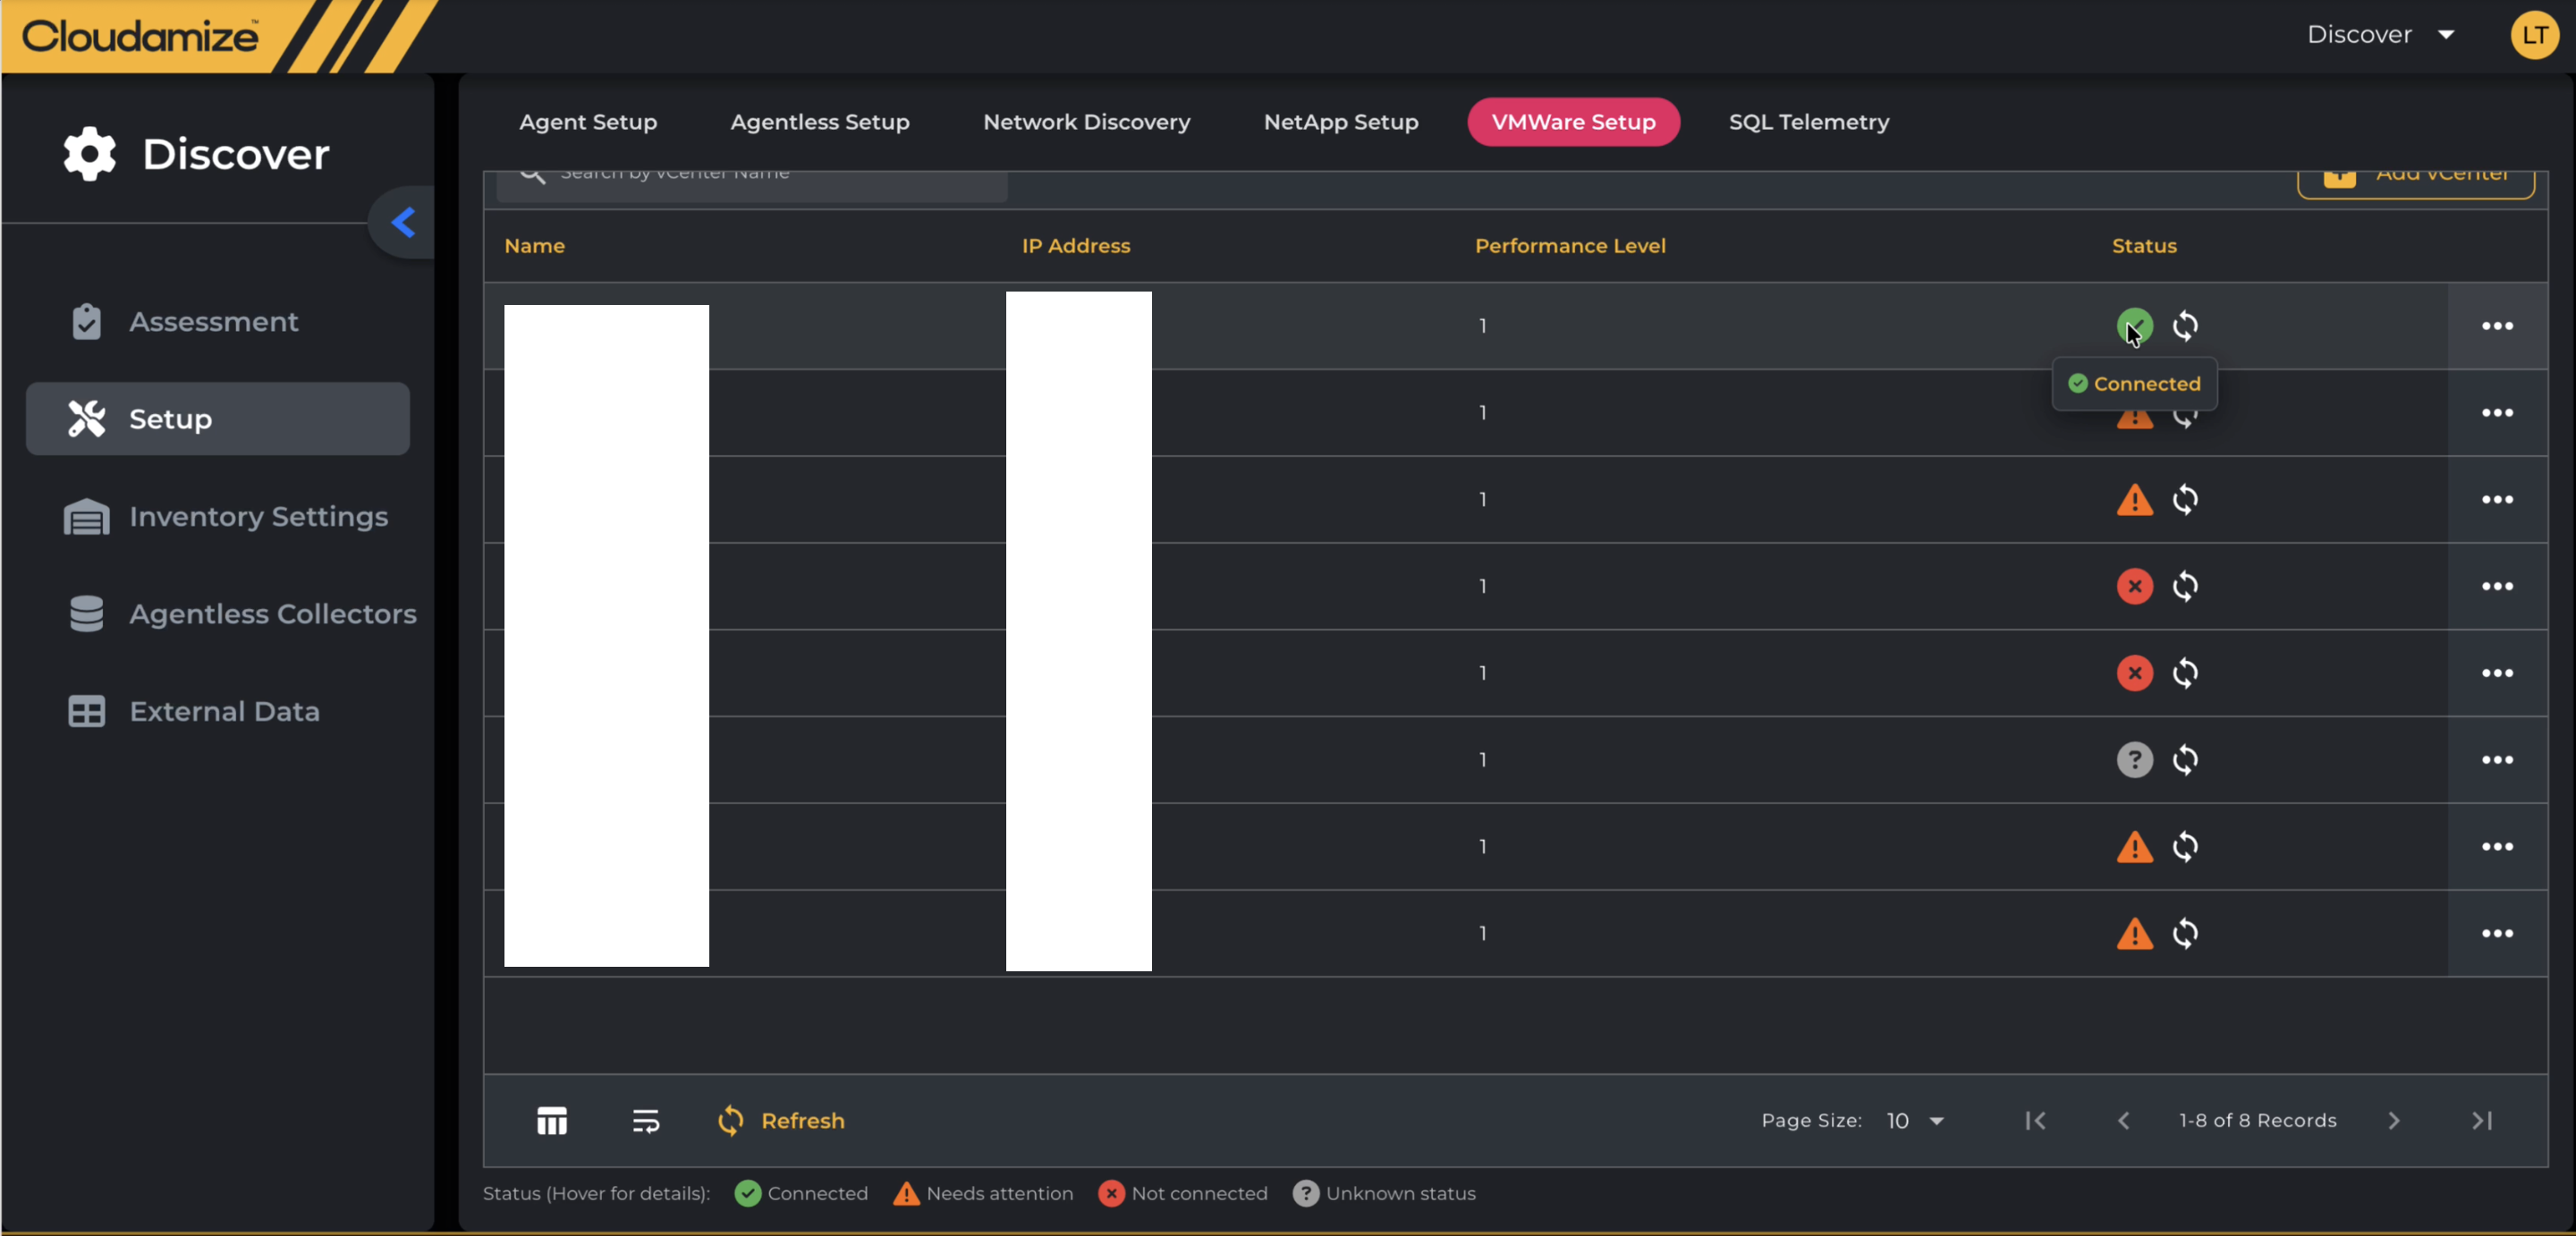This screenshot has height=1236, width=2576.
Task: Open more options for the seventh row
Action: [2497, 846]
